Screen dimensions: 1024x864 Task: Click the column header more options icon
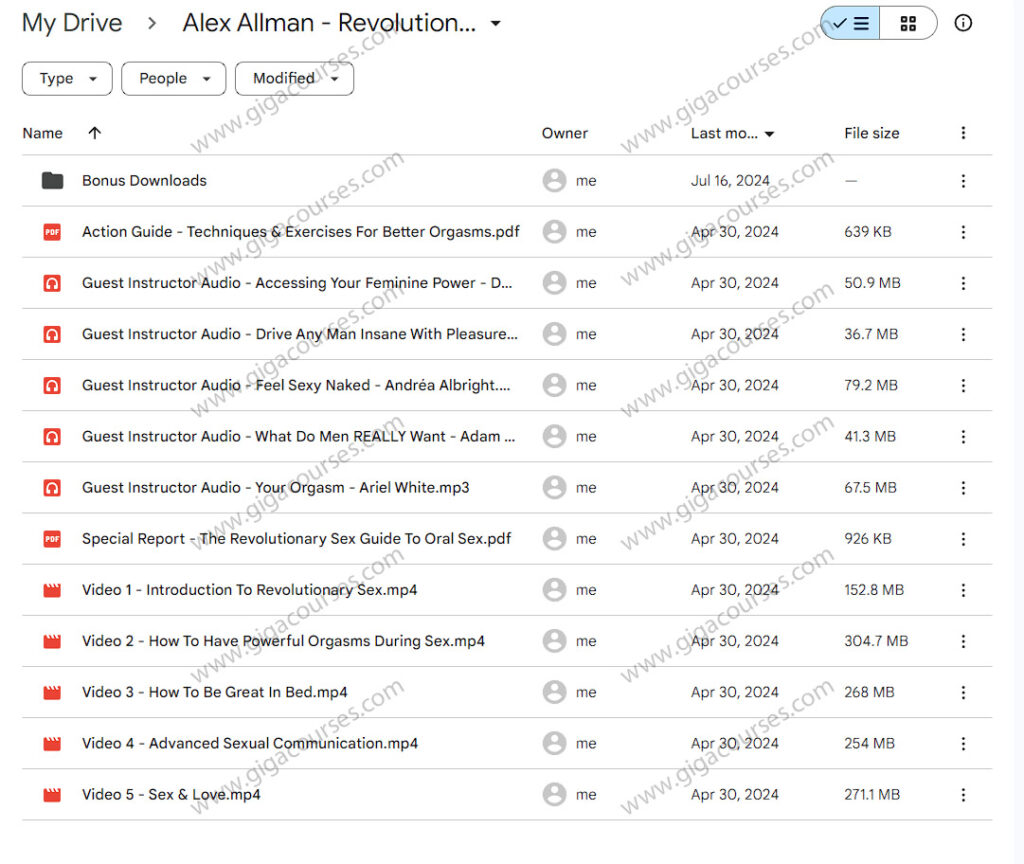pos(963,133)
